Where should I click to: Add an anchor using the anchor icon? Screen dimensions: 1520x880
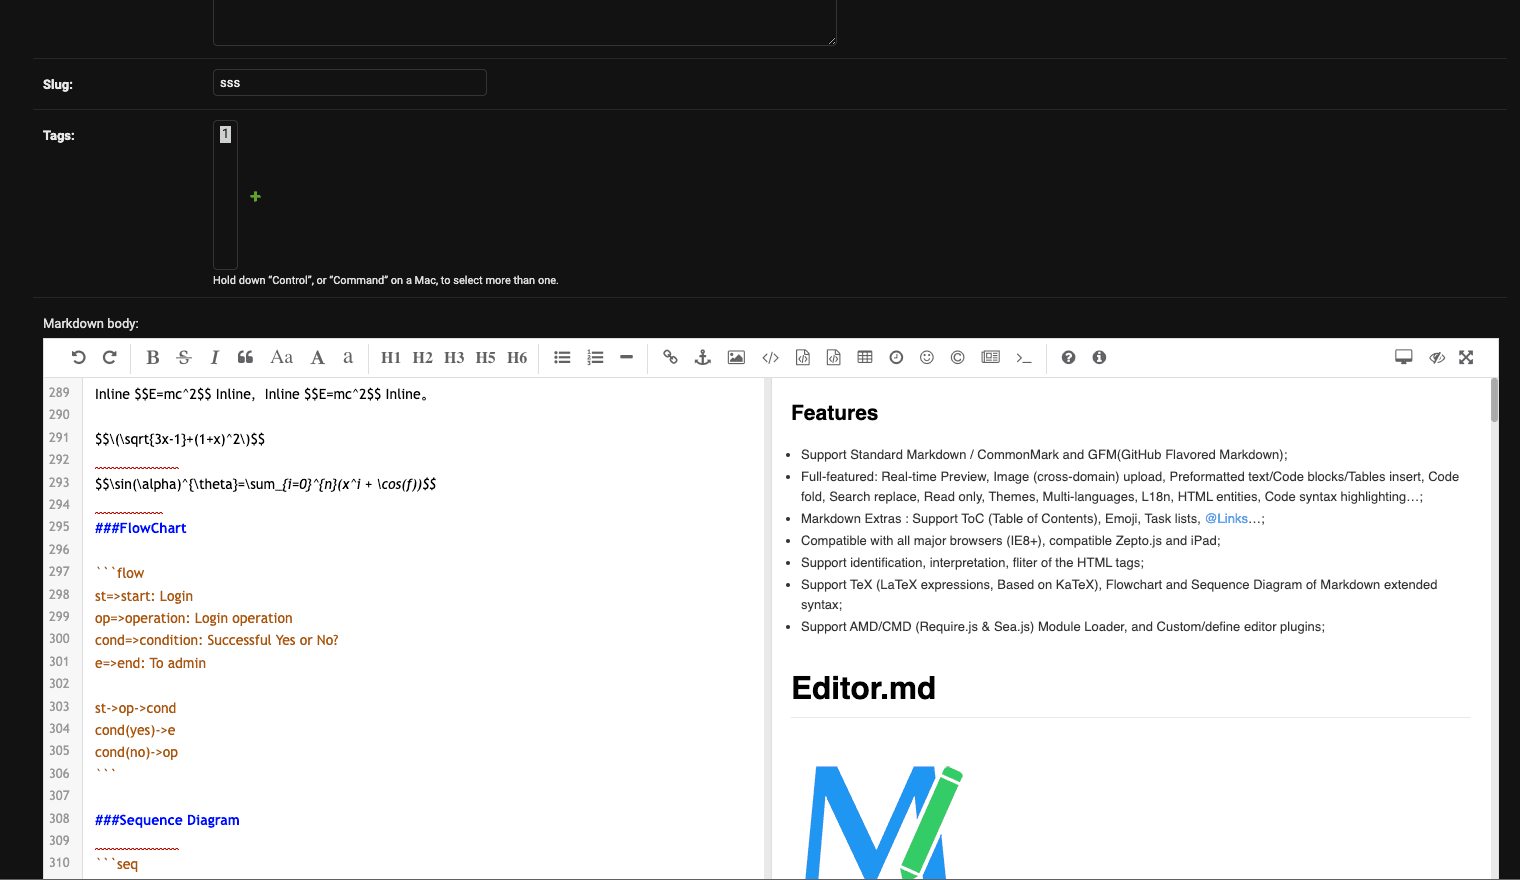point(703,358)
